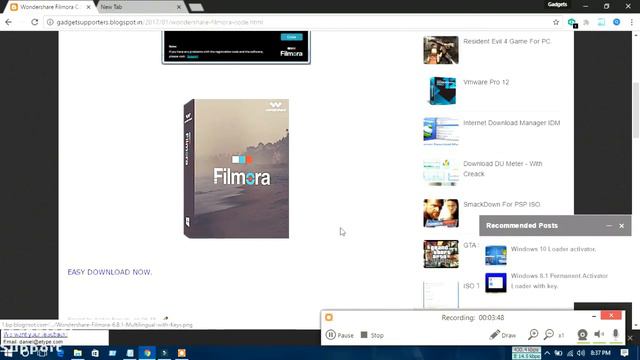The width and height of the screenshot is (640, 360).
Task: Click the browser back arrow
Action: (9, 22)
